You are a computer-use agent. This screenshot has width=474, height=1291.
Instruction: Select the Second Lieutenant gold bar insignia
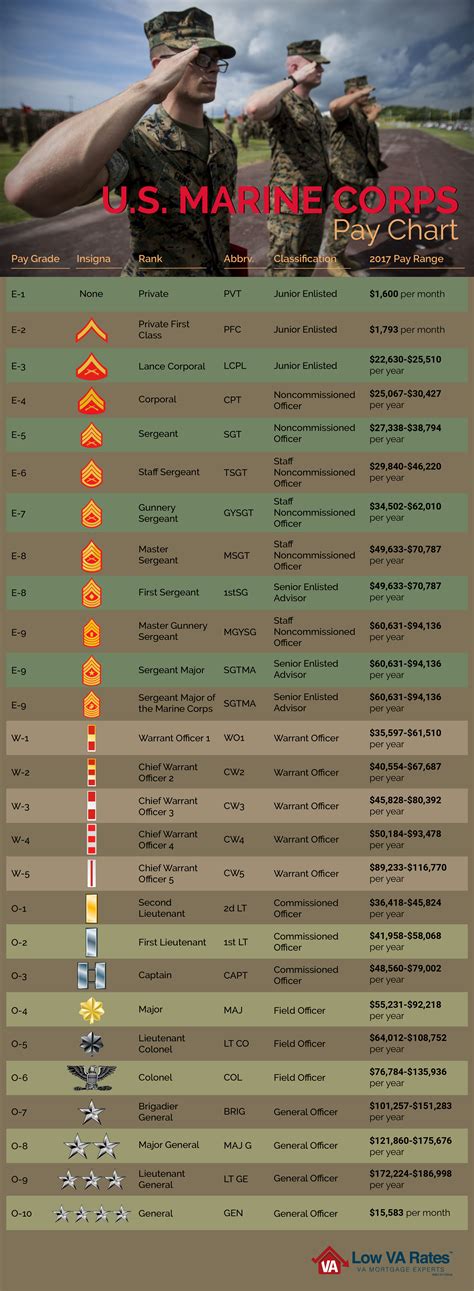coord(91,906)
